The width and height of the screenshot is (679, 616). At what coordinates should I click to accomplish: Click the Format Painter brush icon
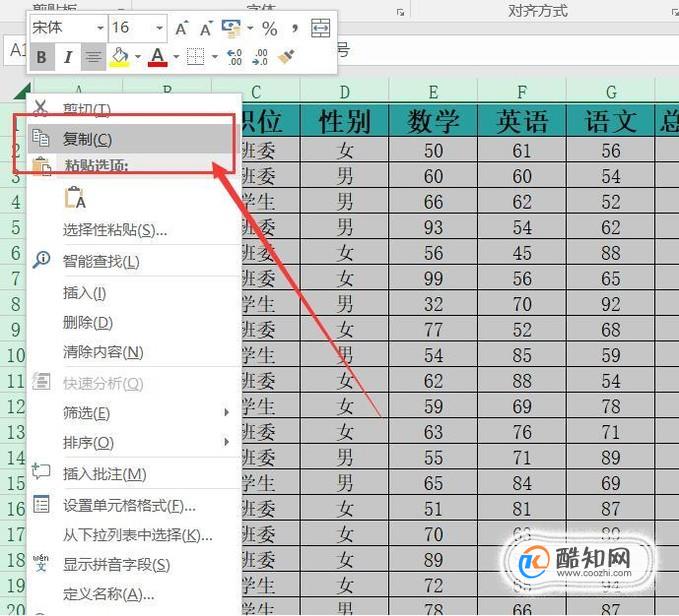tap(286, 57)
